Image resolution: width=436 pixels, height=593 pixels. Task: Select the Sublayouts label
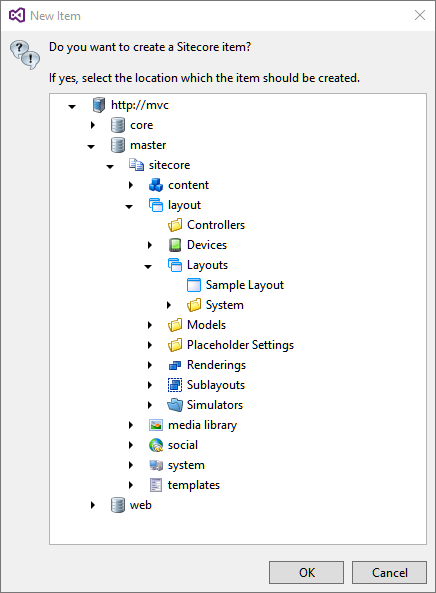[216, 385]
